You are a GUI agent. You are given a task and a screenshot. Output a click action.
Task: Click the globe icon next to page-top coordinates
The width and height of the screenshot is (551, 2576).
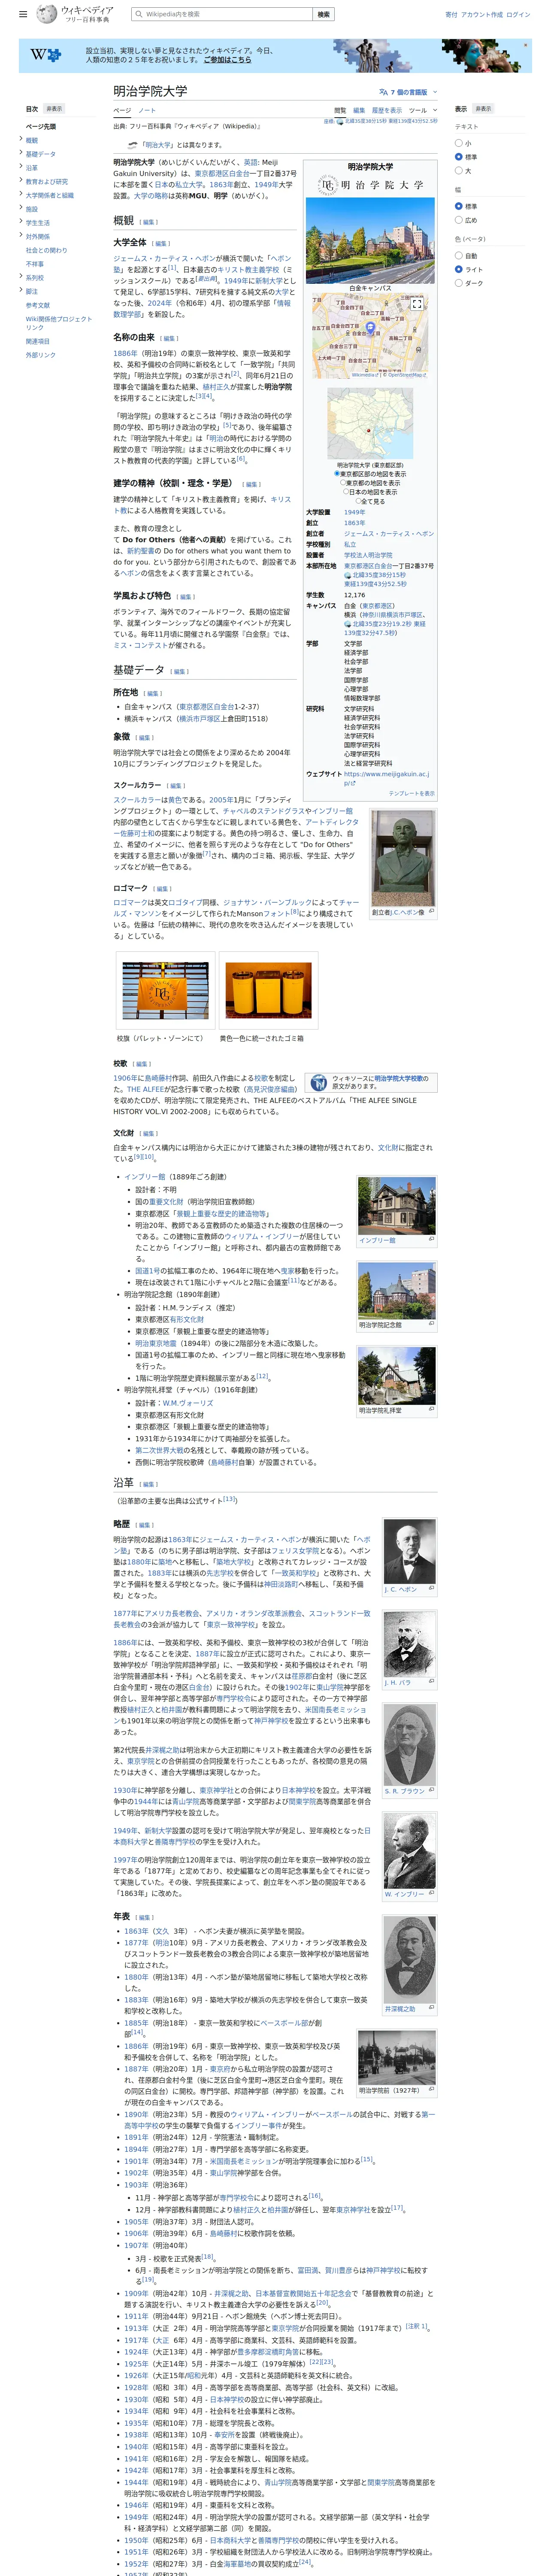coord(340,121)
